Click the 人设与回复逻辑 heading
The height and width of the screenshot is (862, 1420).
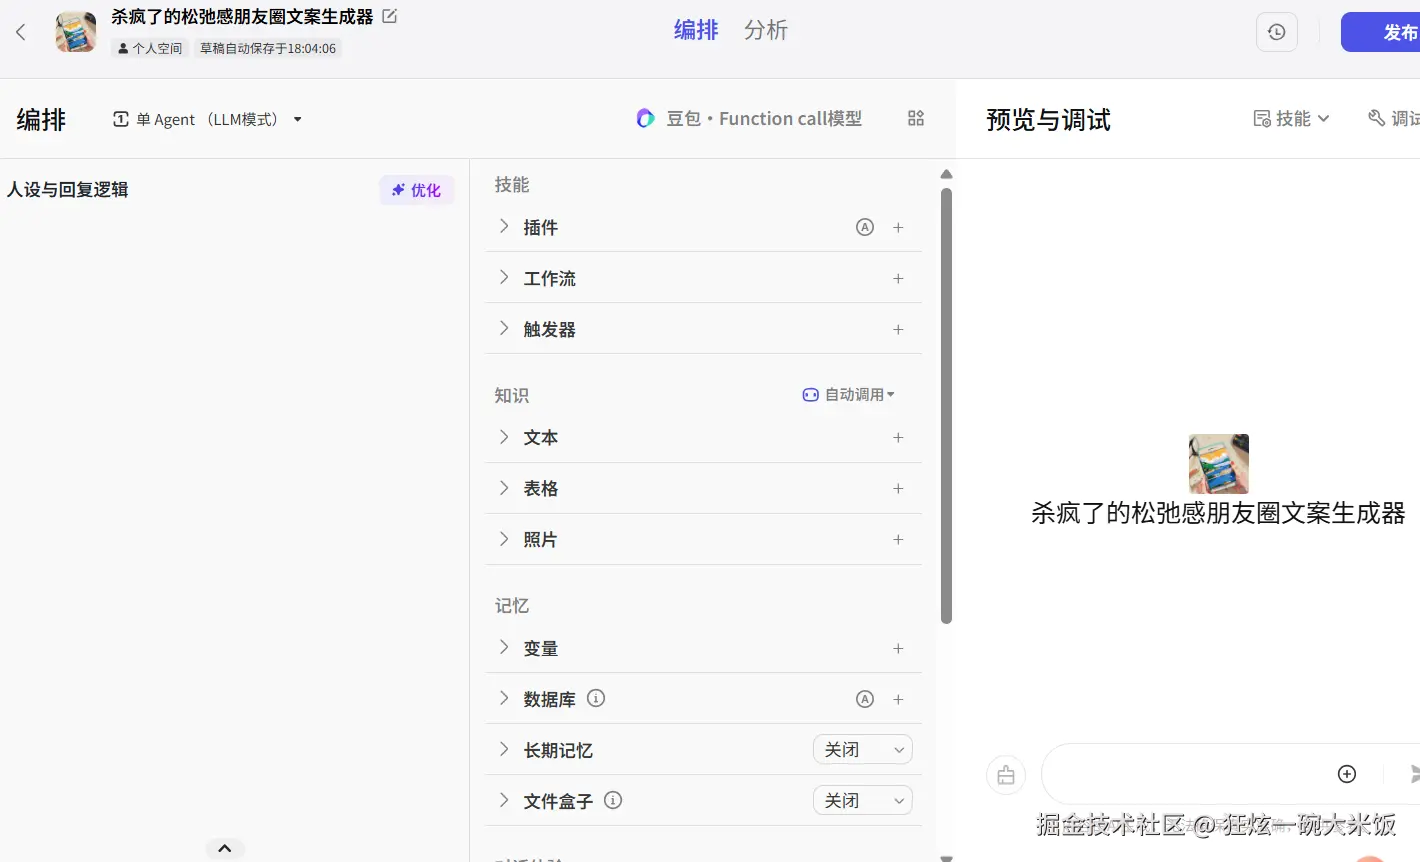68,190
